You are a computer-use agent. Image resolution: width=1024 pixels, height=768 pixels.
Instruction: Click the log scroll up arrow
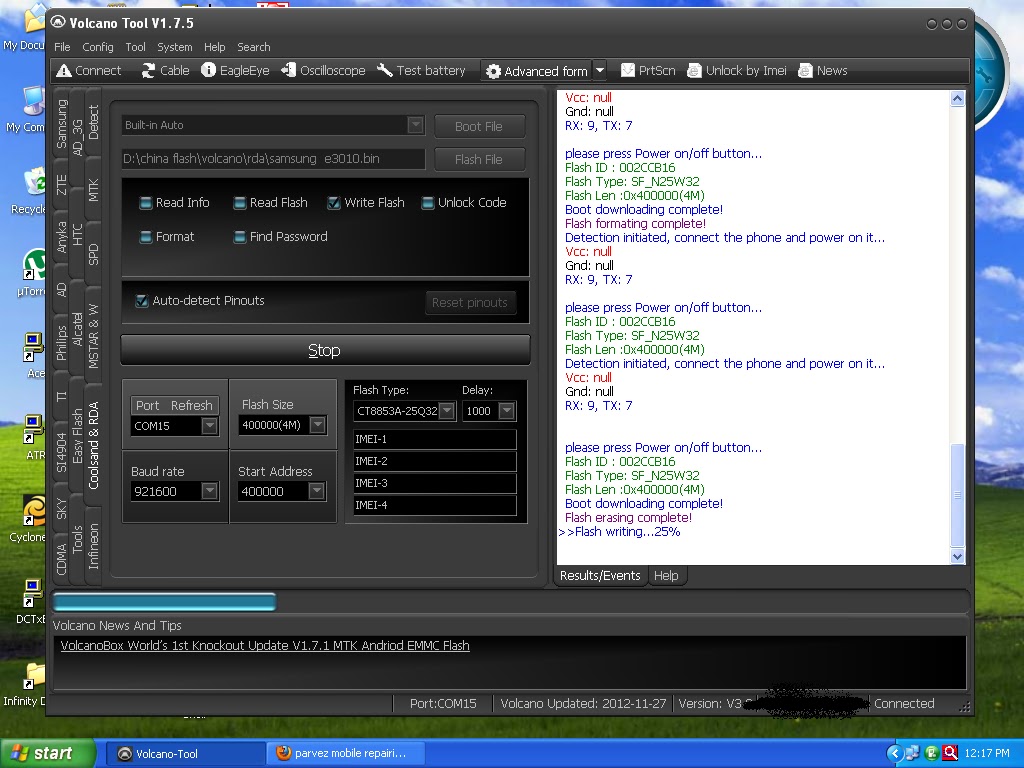pyautogui.click(x=957, y=99)
